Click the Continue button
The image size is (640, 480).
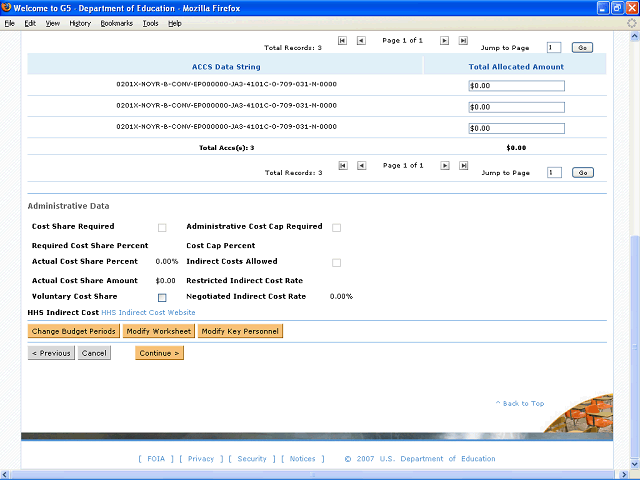click(x=159, y=353)
